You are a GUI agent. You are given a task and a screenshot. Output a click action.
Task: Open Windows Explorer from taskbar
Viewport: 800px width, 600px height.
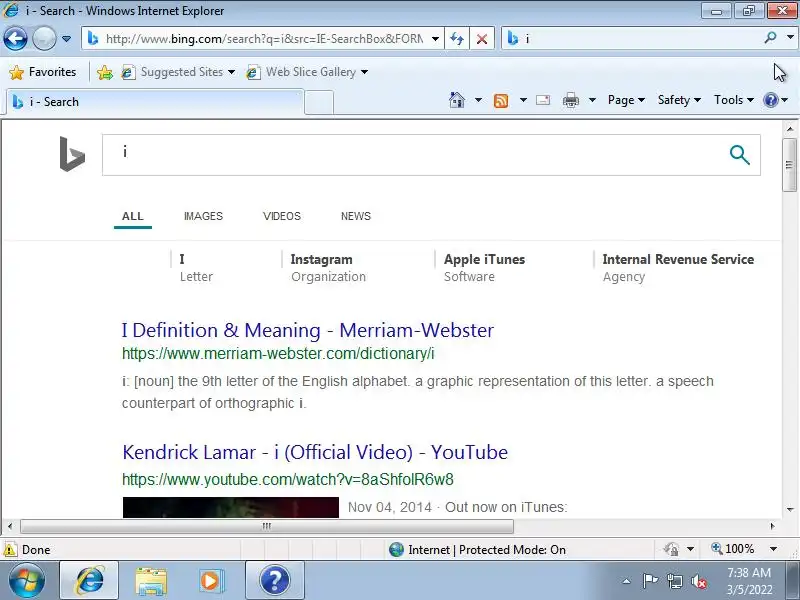151,581
